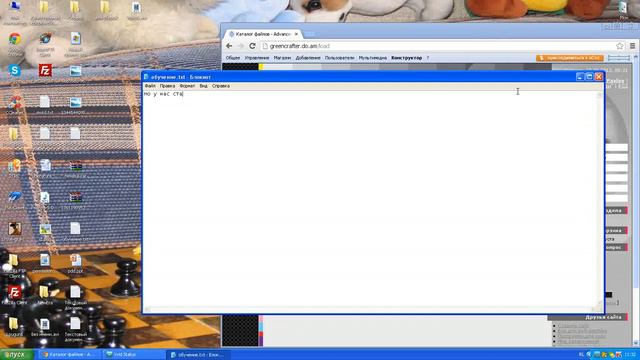The width and height of the screenshot is (640, 360).
Task: Open the FileZilla Client desktop shortcut
Action: 15,292
